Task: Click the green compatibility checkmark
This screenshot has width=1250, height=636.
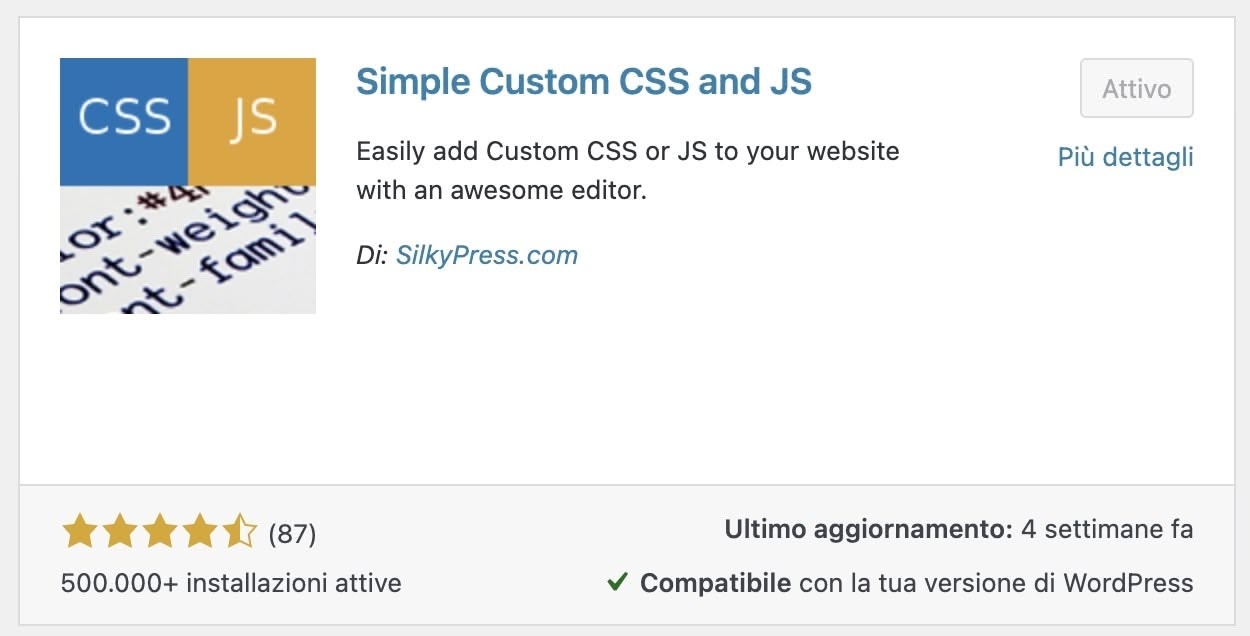Action: (x=621, y=581)
